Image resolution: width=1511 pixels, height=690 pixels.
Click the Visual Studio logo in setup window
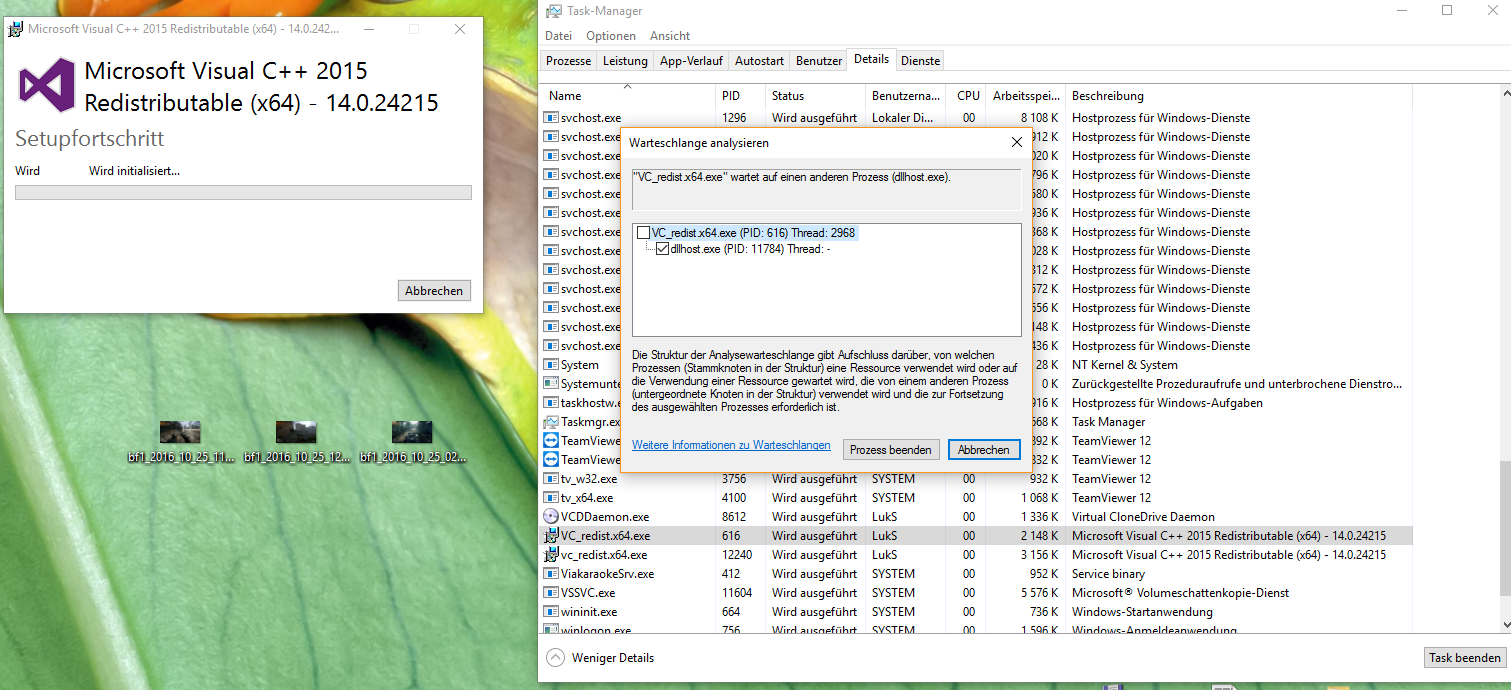pyautogui.click(x=47, y=85)
